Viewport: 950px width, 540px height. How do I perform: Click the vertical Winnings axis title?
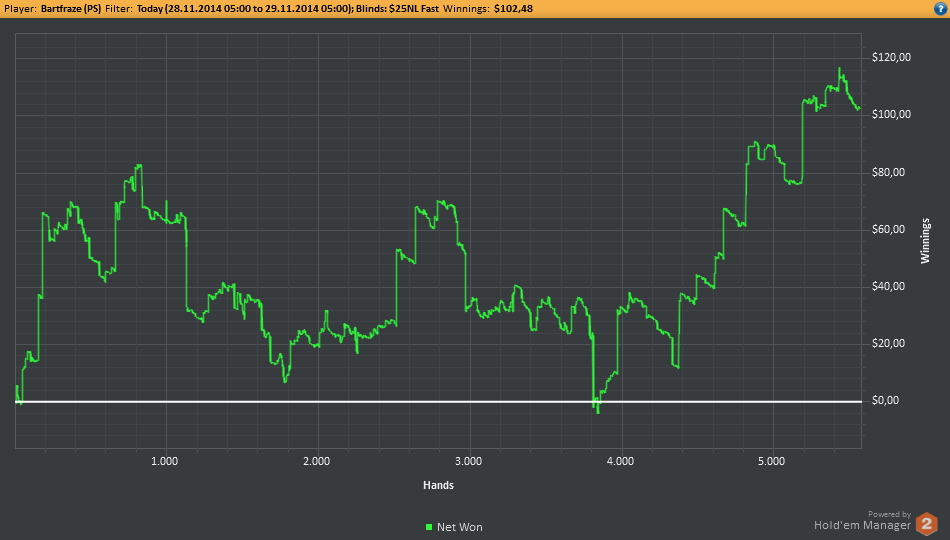[x=925, y=241]
